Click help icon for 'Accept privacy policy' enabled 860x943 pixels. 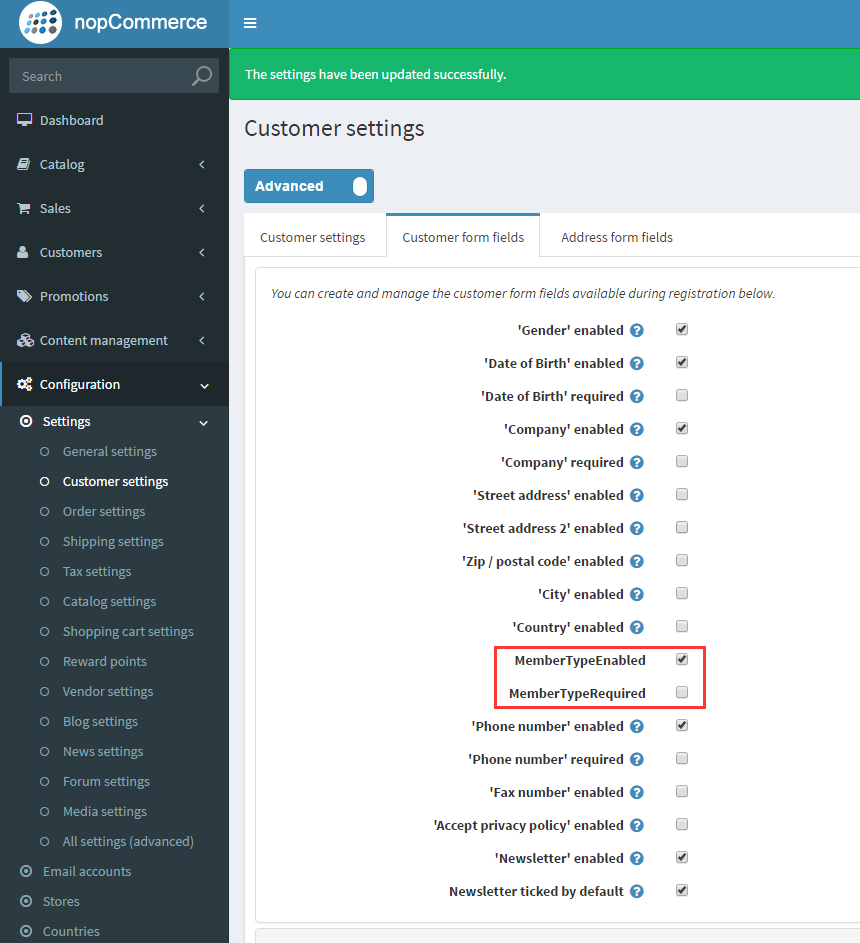(637, 825)
